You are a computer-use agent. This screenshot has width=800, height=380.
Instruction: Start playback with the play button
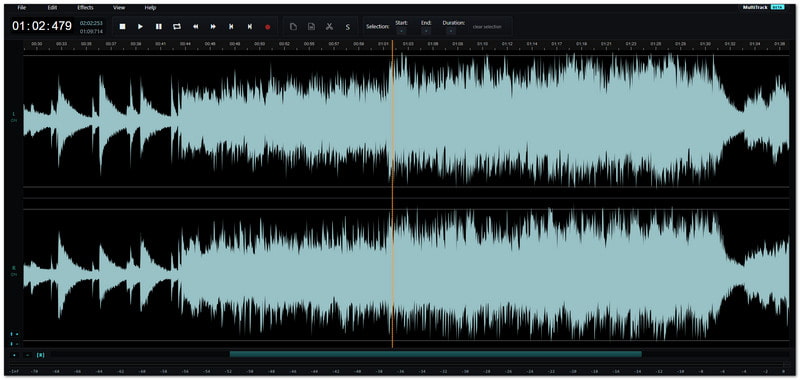tap(140, 27)
